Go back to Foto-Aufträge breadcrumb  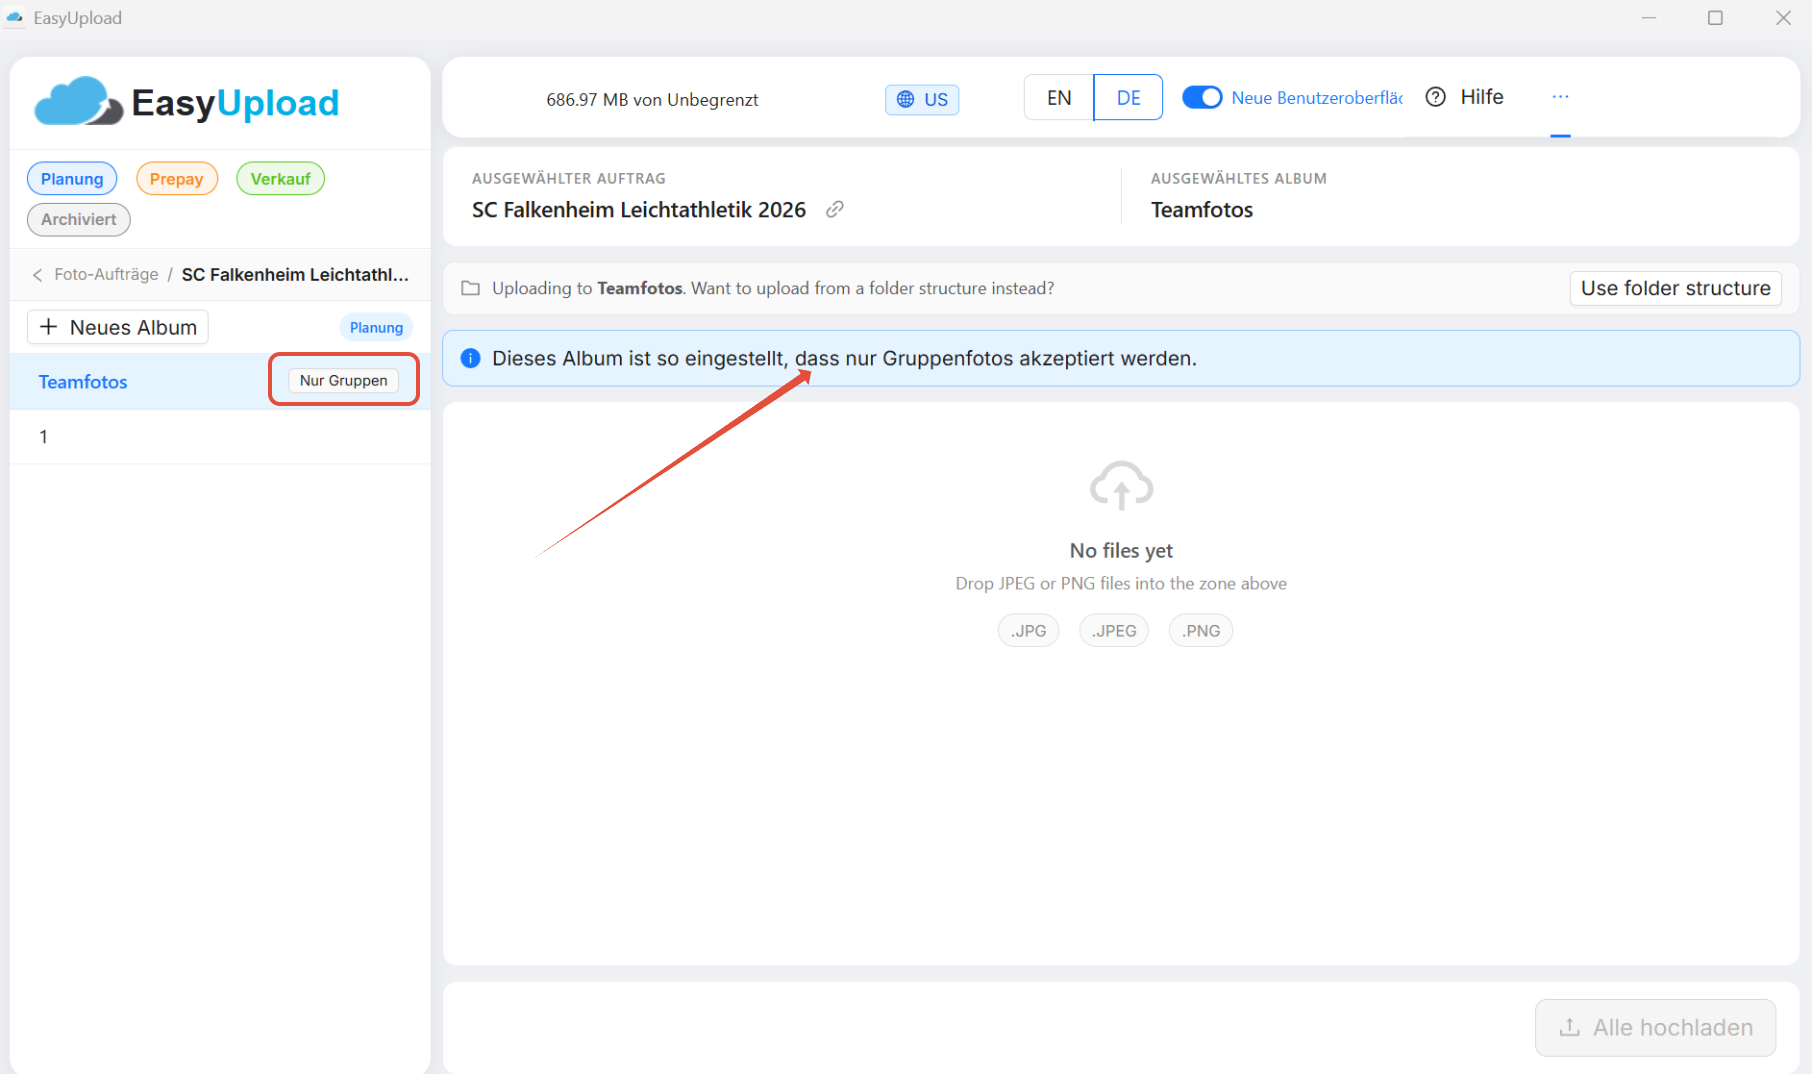106,274
